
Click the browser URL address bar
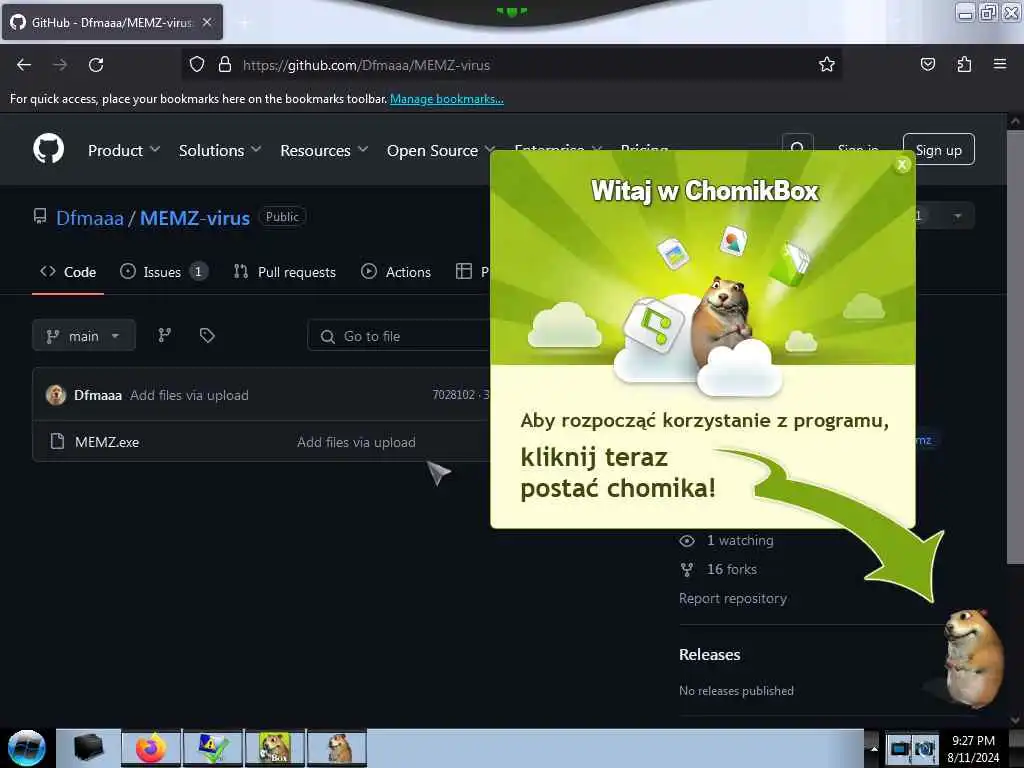point(509,65)
